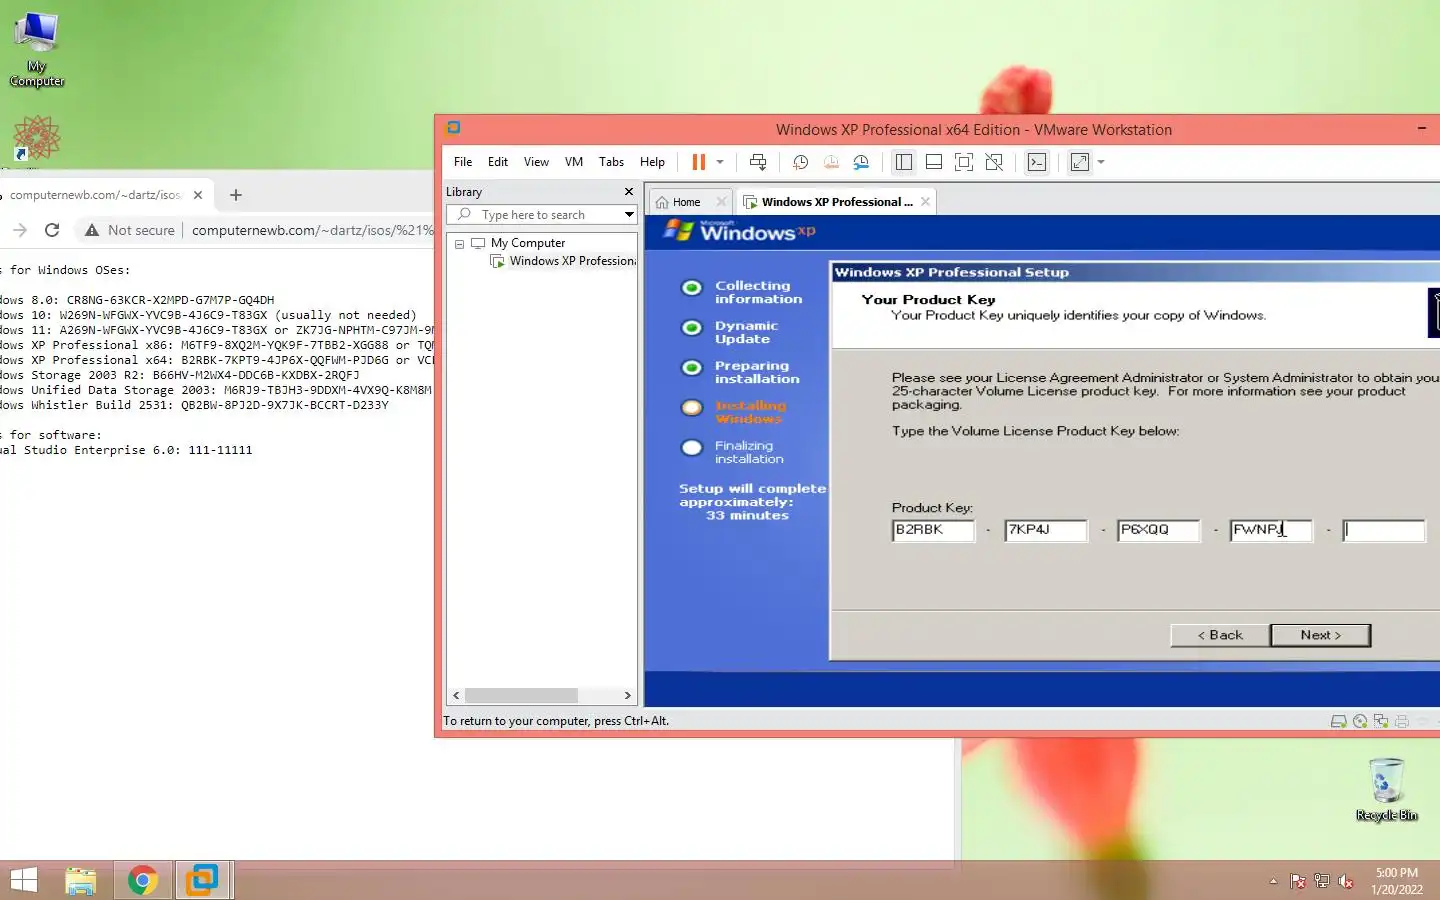Click the Chrome address bar URL
This screenshot has width=1440, height=900.
click(x=312, y=230)
